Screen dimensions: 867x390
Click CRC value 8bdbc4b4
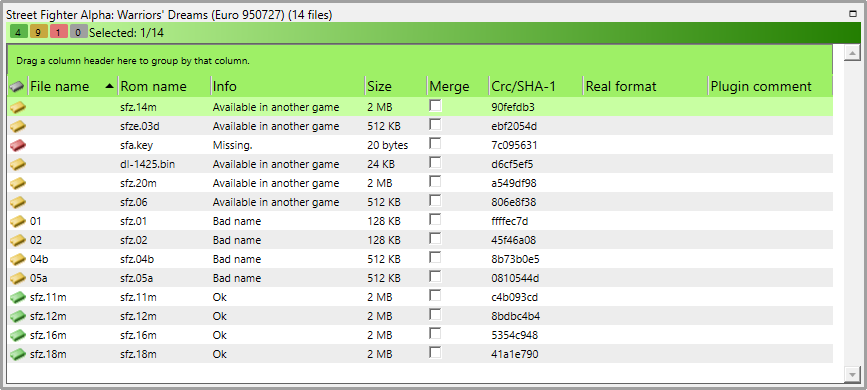pyautogui.click(x=515, y=316)
